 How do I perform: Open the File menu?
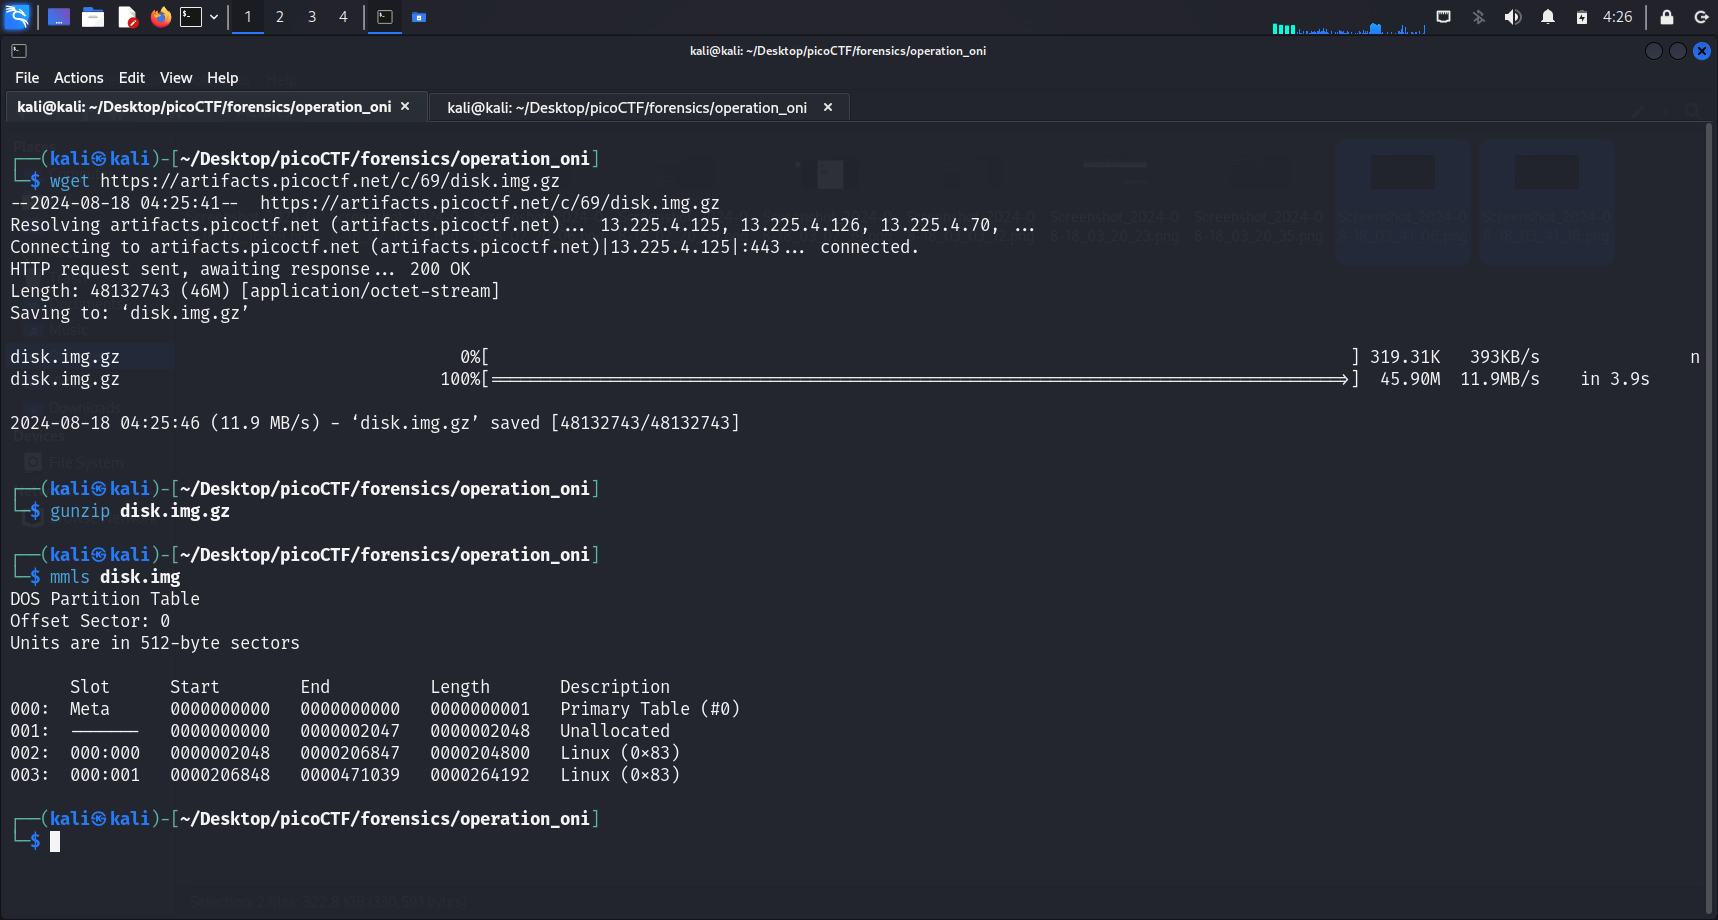tap(27, 78)
